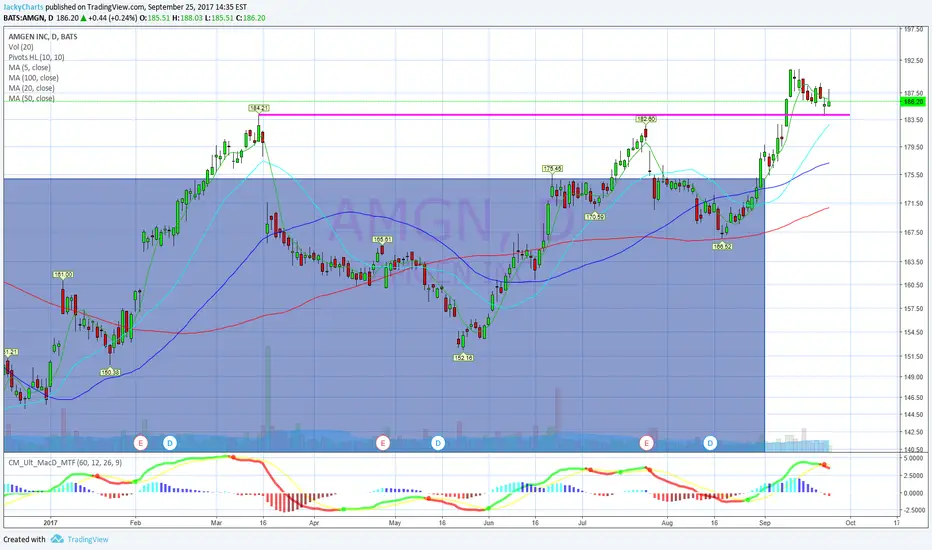This screenshot has height=550, width=932.
Task: Click the 2017 label on time axis
Action: (x=51, y=523)
